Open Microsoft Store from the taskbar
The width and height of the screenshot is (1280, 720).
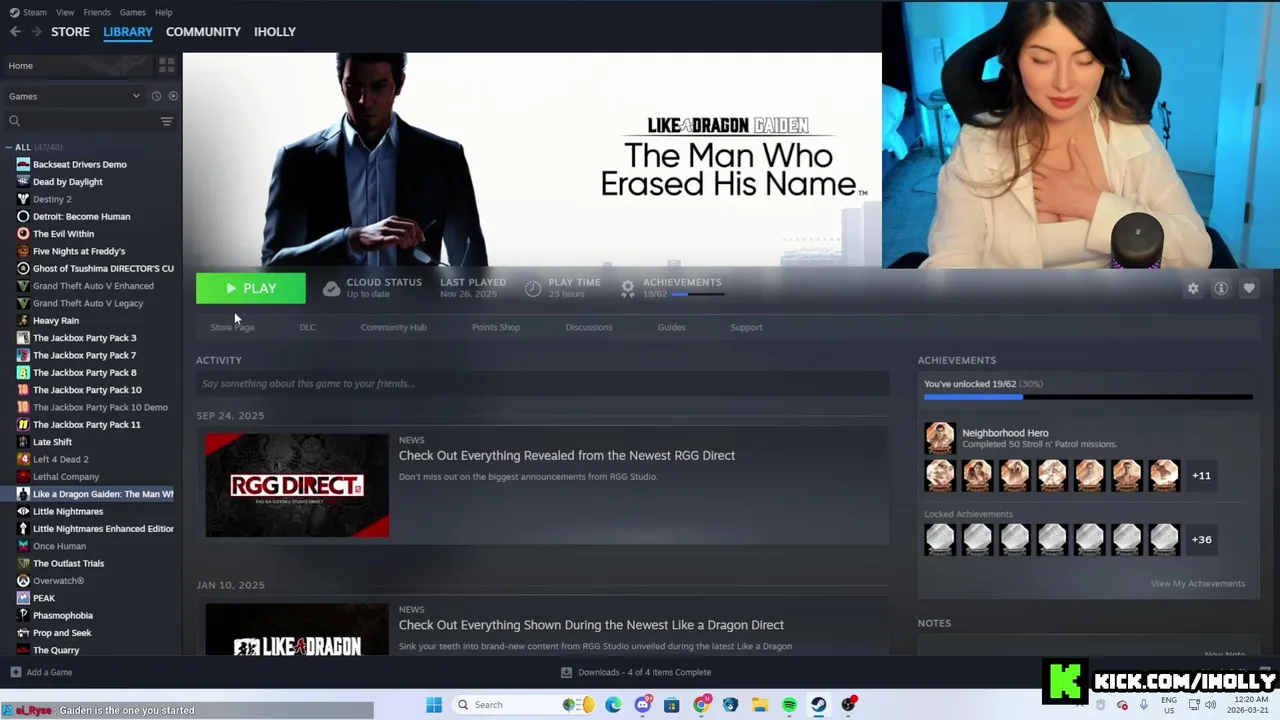(671, 705)
